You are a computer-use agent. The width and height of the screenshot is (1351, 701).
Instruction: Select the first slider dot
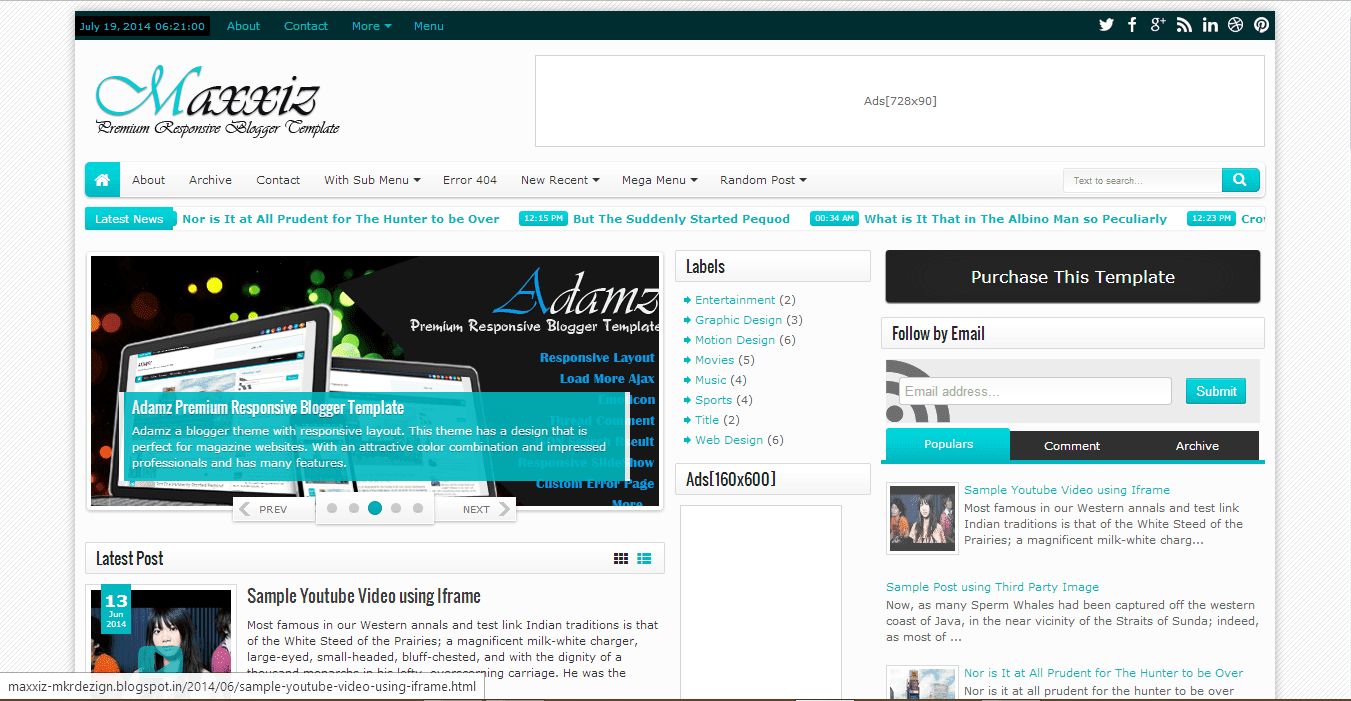[333, 508]
